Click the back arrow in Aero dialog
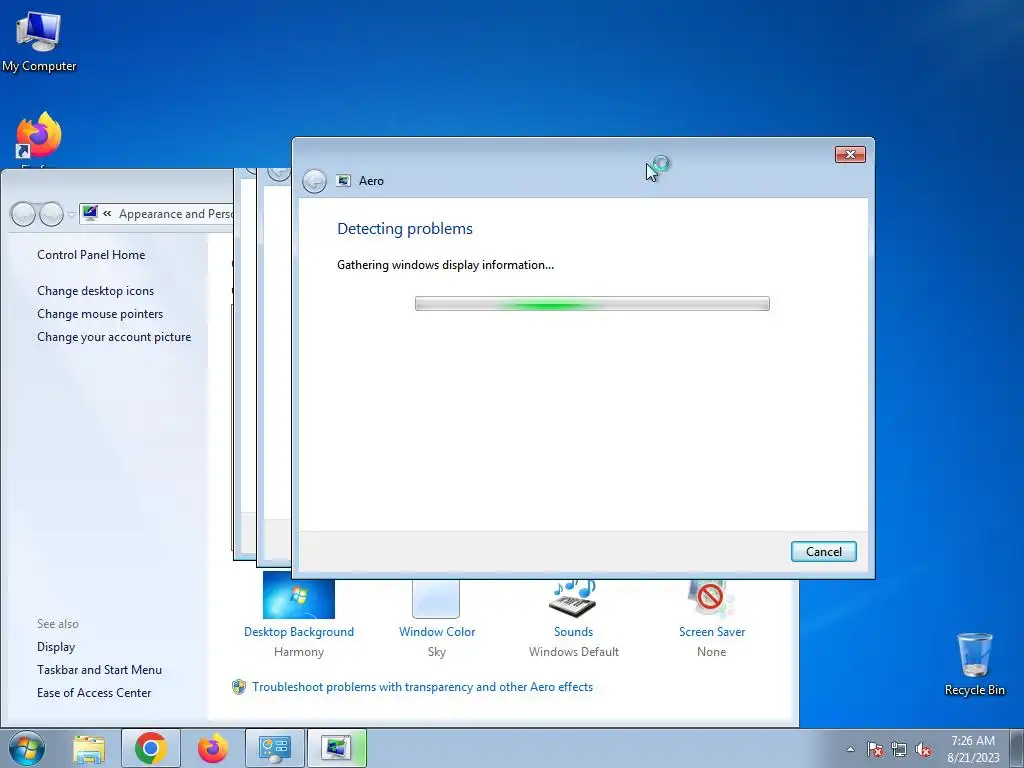1024x768 pixels. point(314,181)
